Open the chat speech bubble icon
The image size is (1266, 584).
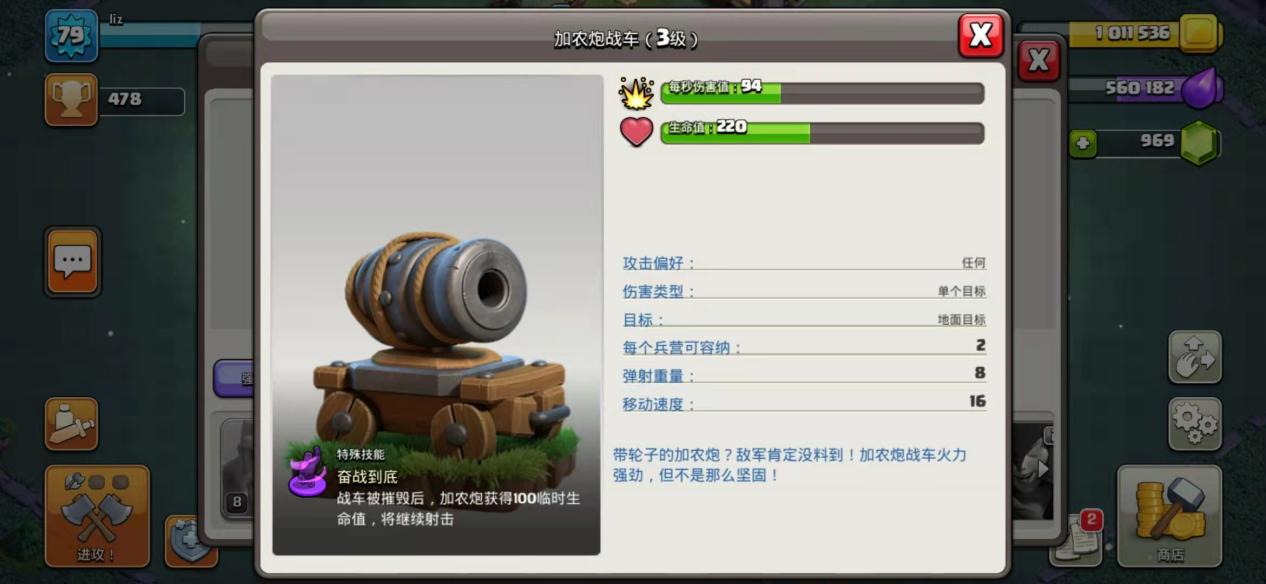(x=72, y=262)
